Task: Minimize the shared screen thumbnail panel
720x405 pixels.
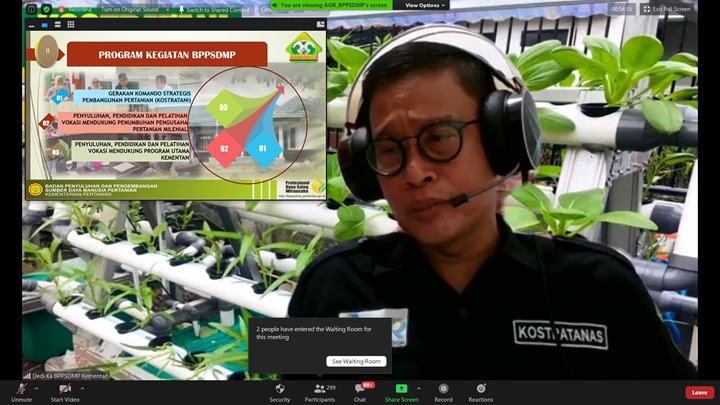Action: click(x=31, y=25)
